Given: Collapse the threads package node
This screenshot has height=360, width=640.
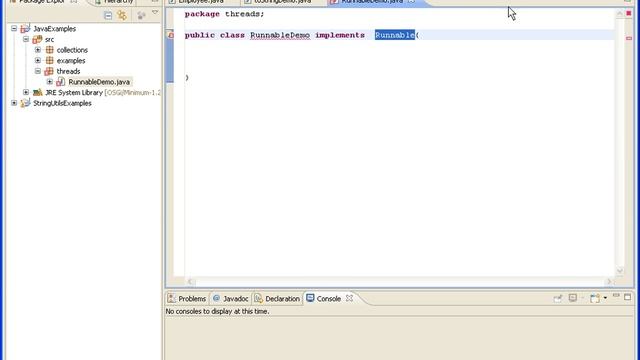Looking at the screenshot, I should pos(38,71).
